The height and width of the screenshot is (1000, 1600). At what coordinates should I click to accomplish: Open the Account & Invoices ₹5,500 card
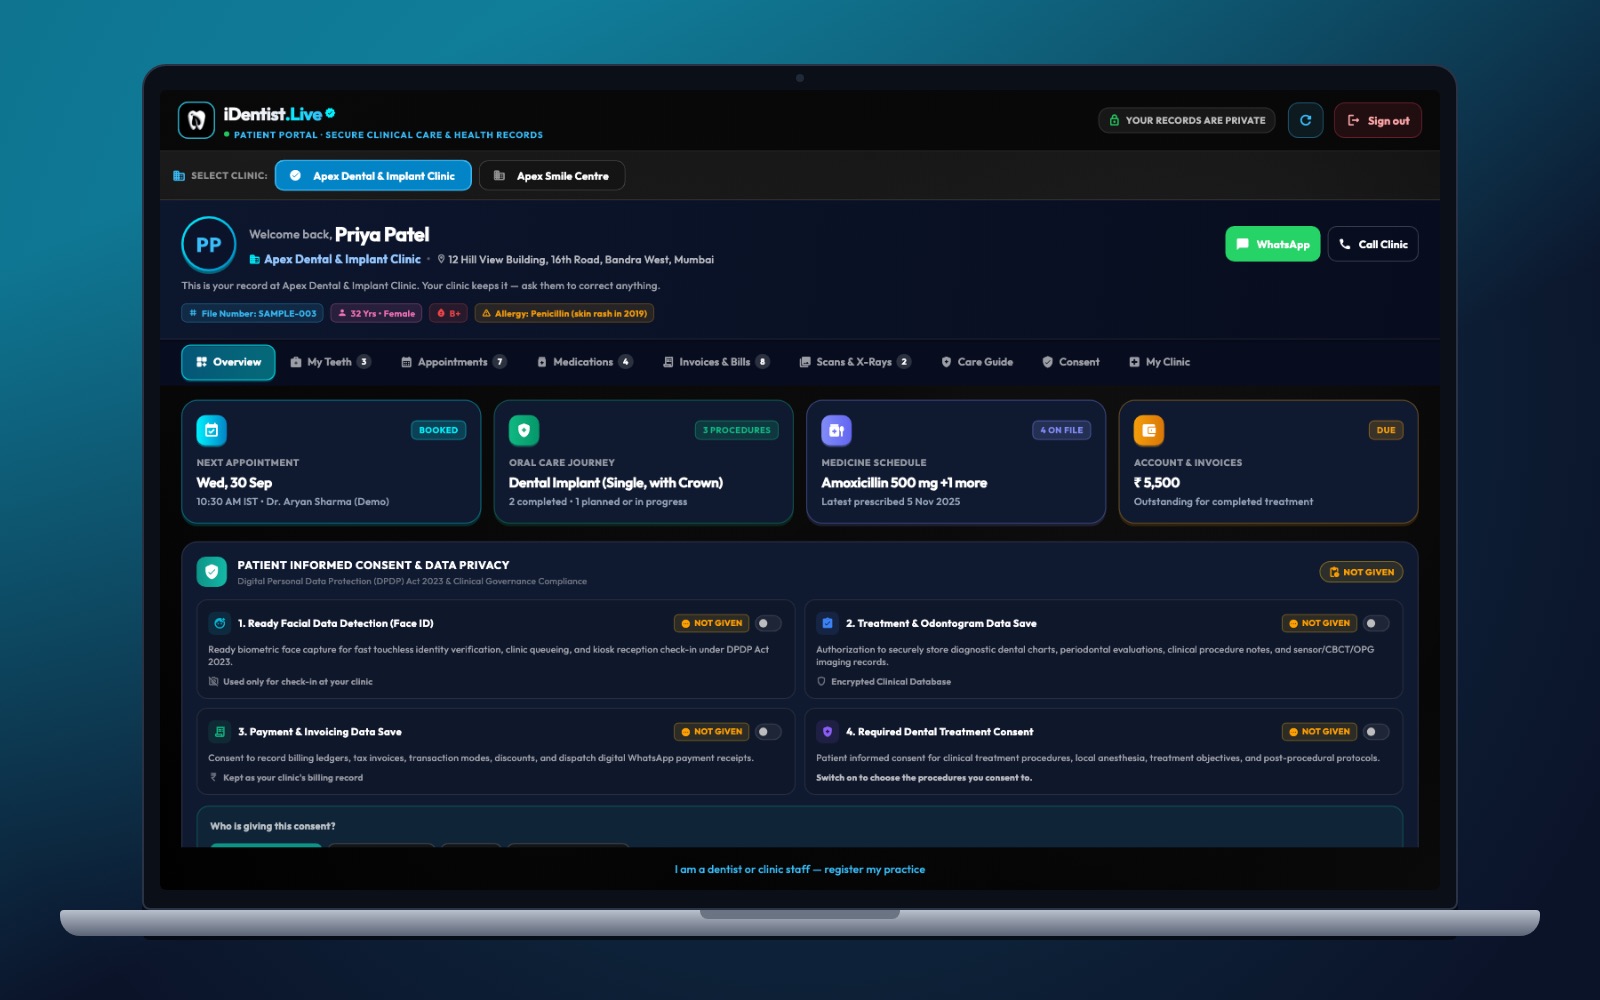pyautogui.click(x=1268, y=462)
